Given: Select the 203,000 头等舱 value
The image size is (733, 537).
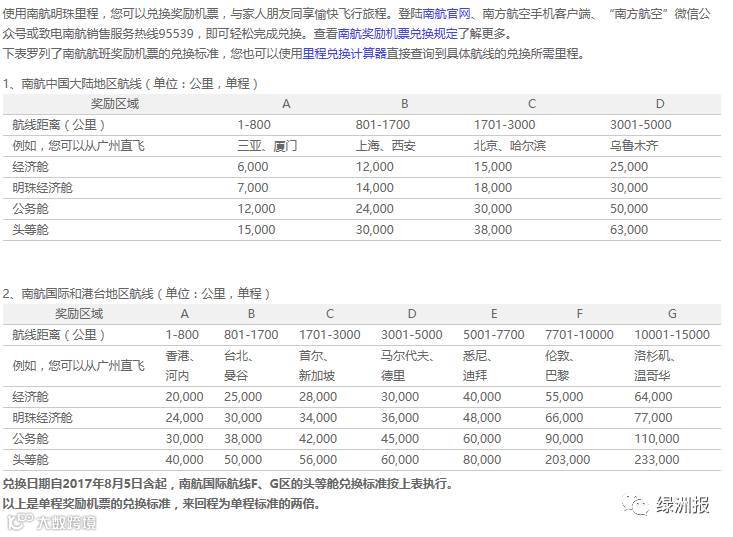Looking at the screenshot, I should tap(567, 460).
